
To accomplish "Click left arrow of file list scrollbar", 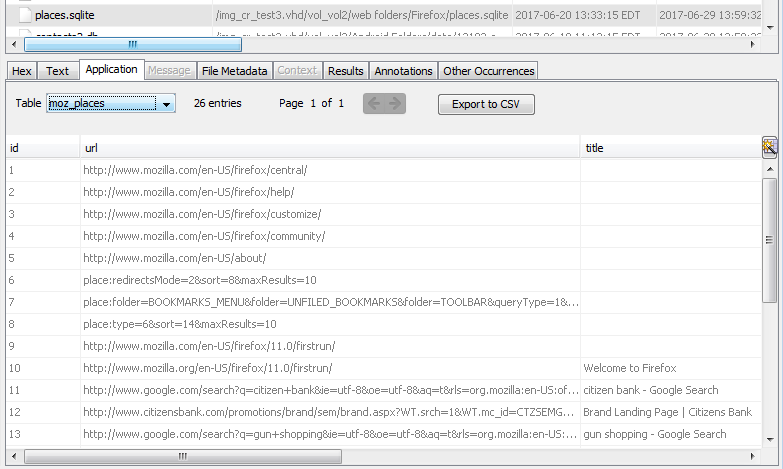I will (14, 44).
